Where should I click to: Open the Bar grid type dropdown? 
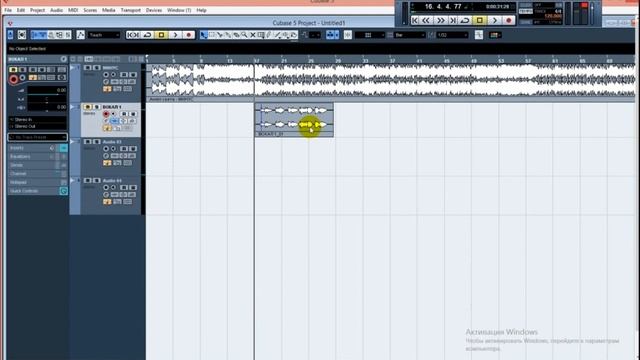click(x=410, y=35)
